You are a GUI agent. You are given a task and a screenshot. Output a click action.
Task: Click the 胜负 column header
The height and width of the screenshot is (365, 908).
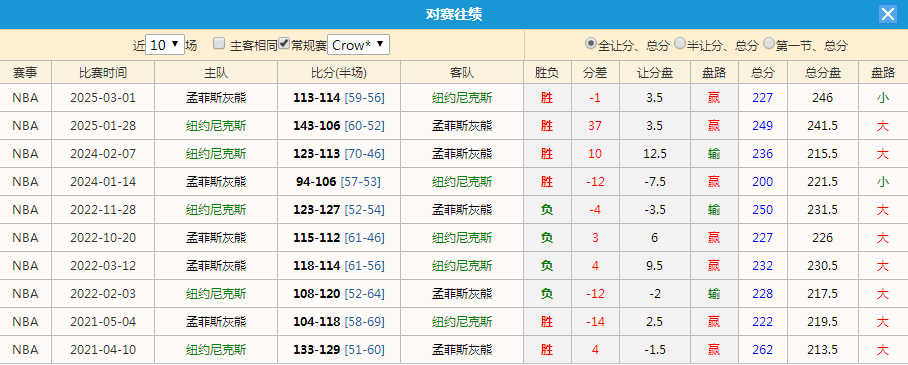[547, 72]
